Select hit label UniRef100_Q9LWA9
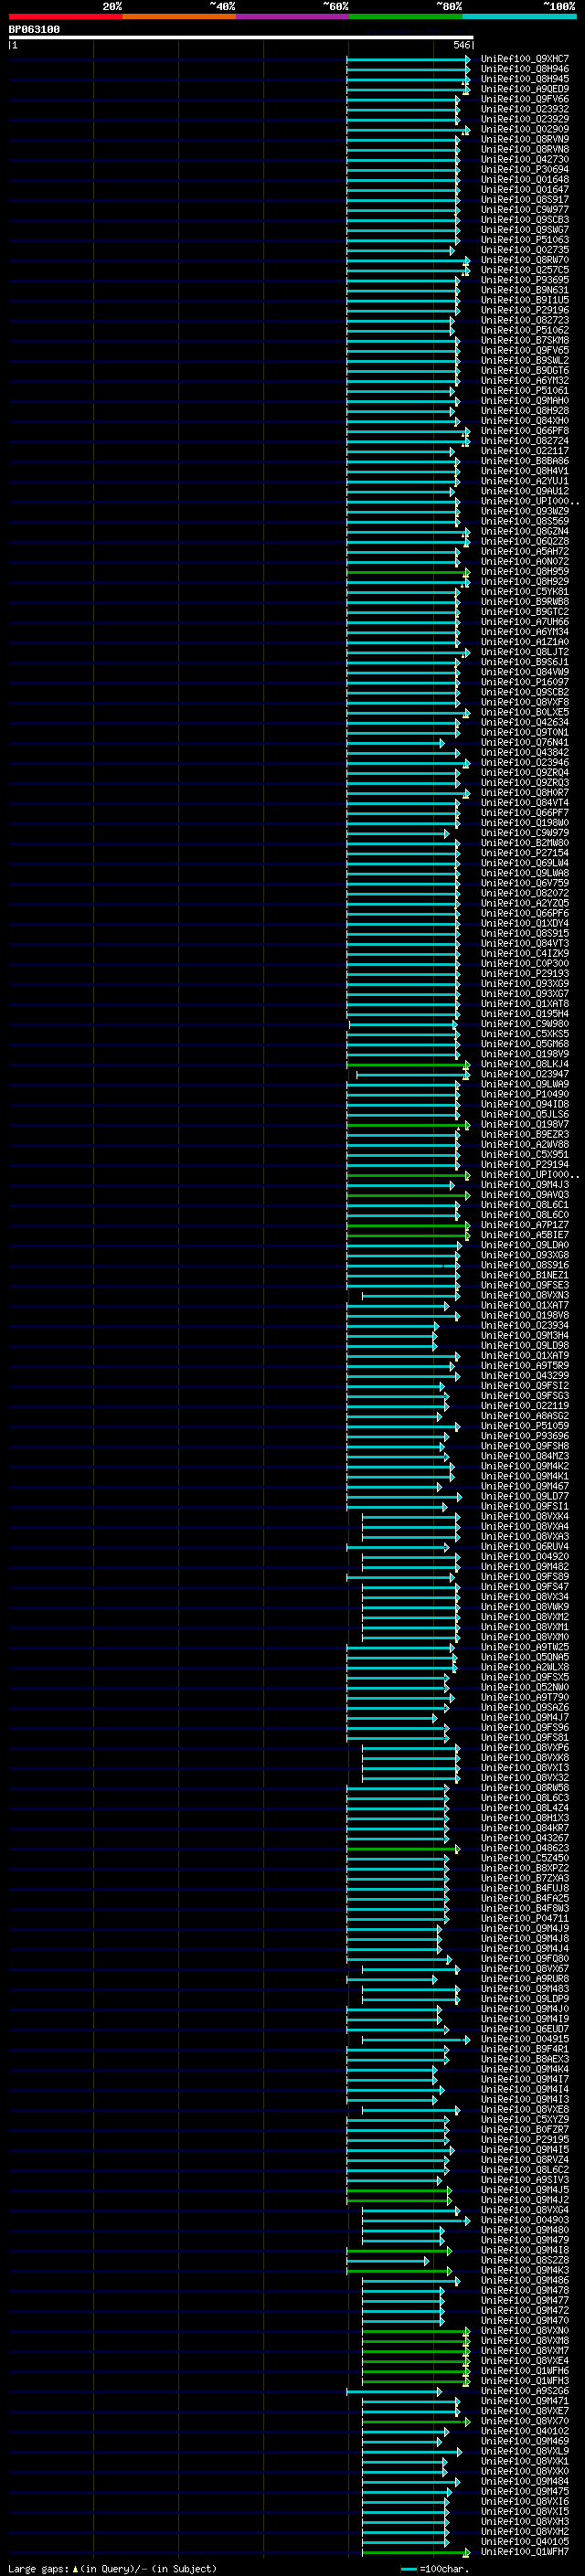The height and width of the screenshot is (2576, 585). 525,1084
